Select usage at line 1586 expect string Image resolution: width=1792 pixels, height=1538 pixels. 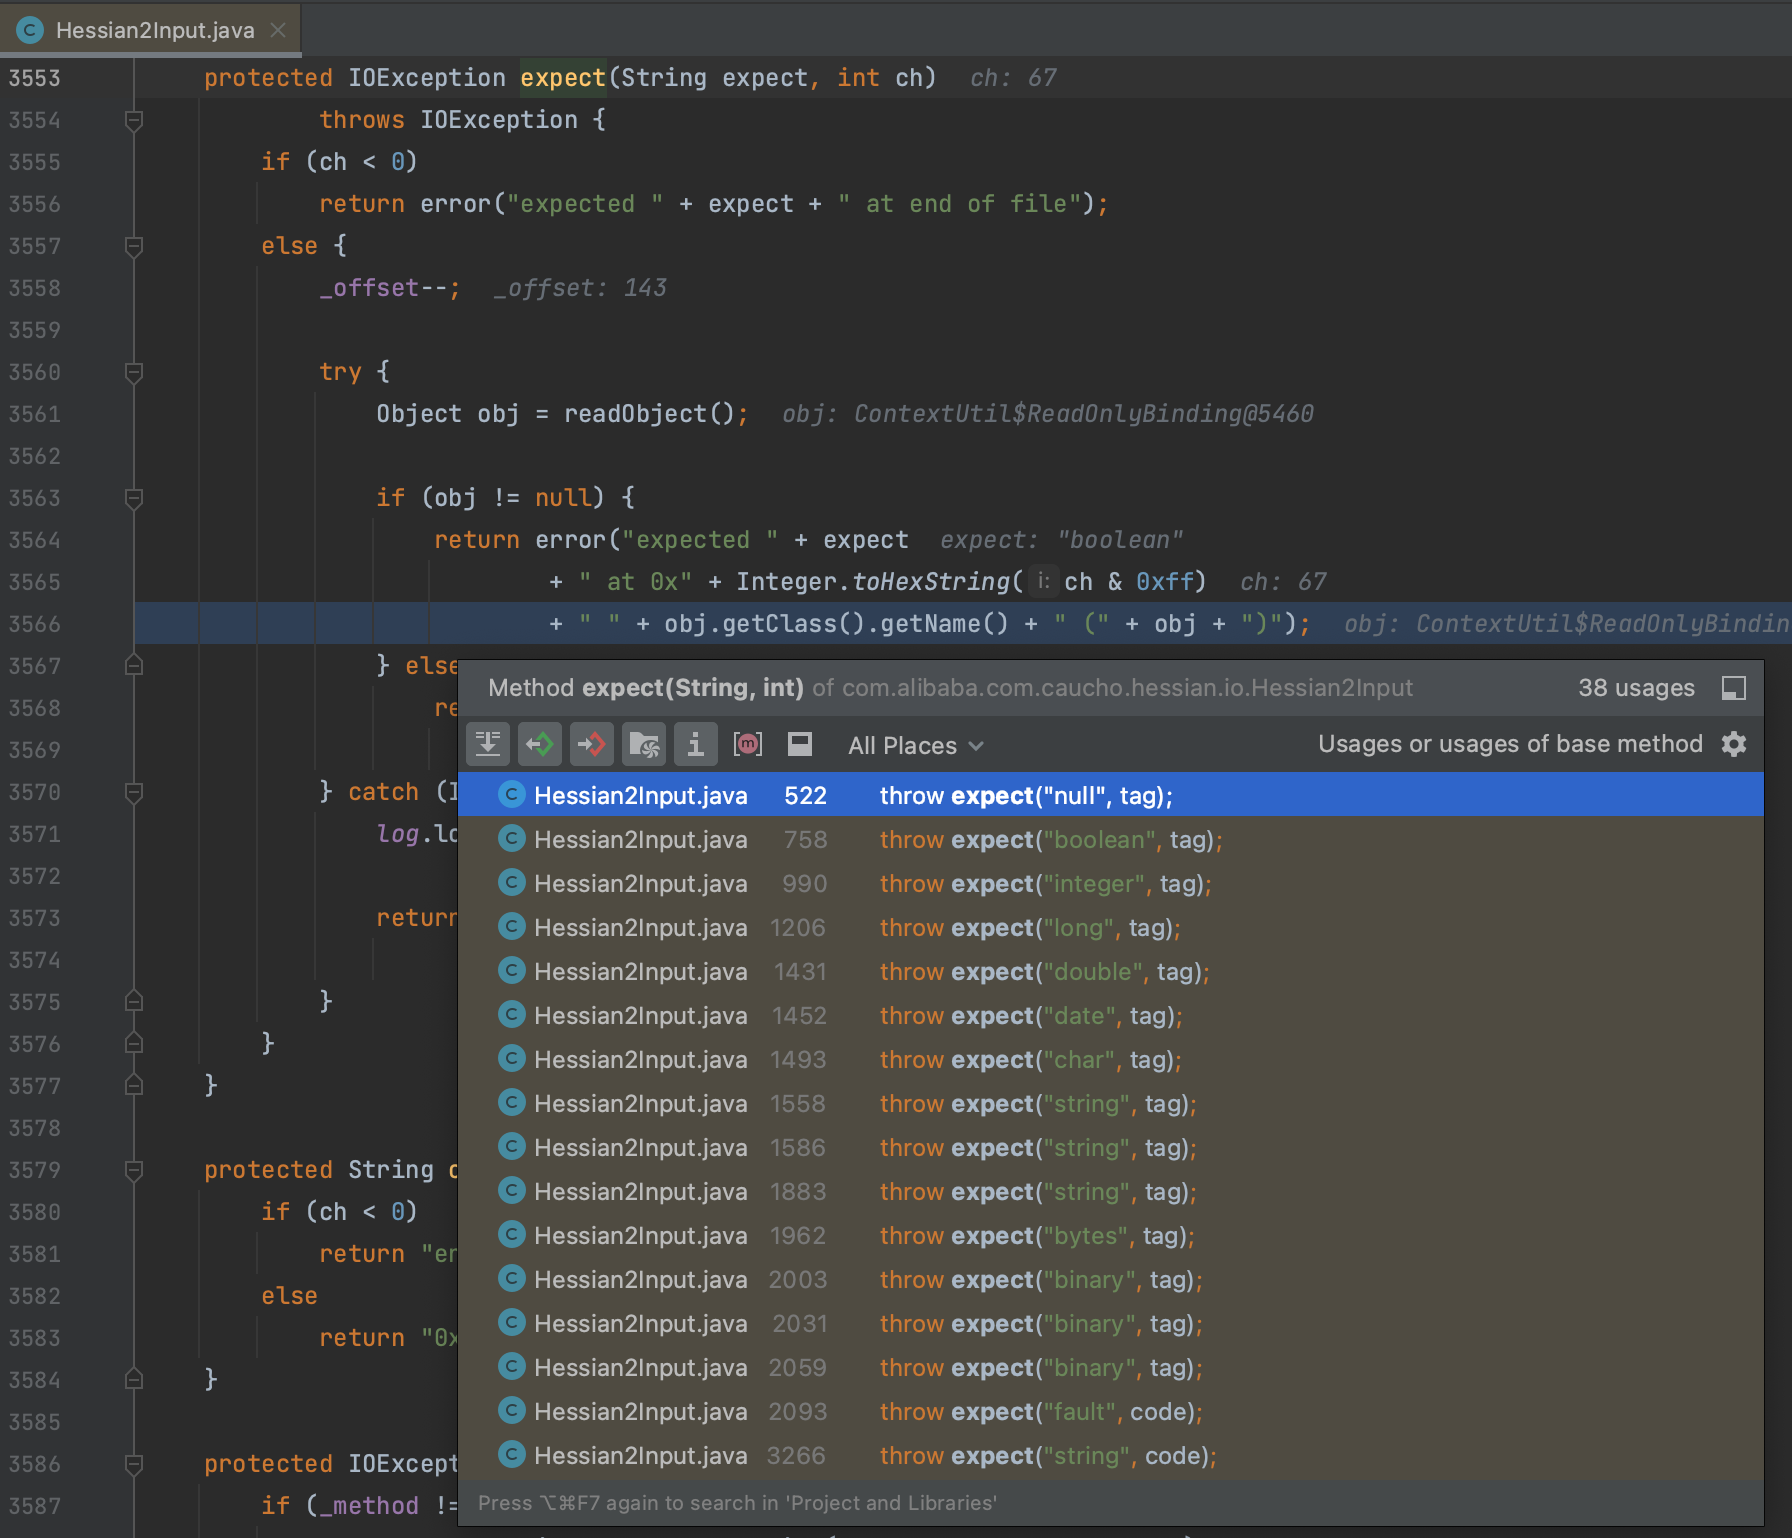pos(1111,1148)
